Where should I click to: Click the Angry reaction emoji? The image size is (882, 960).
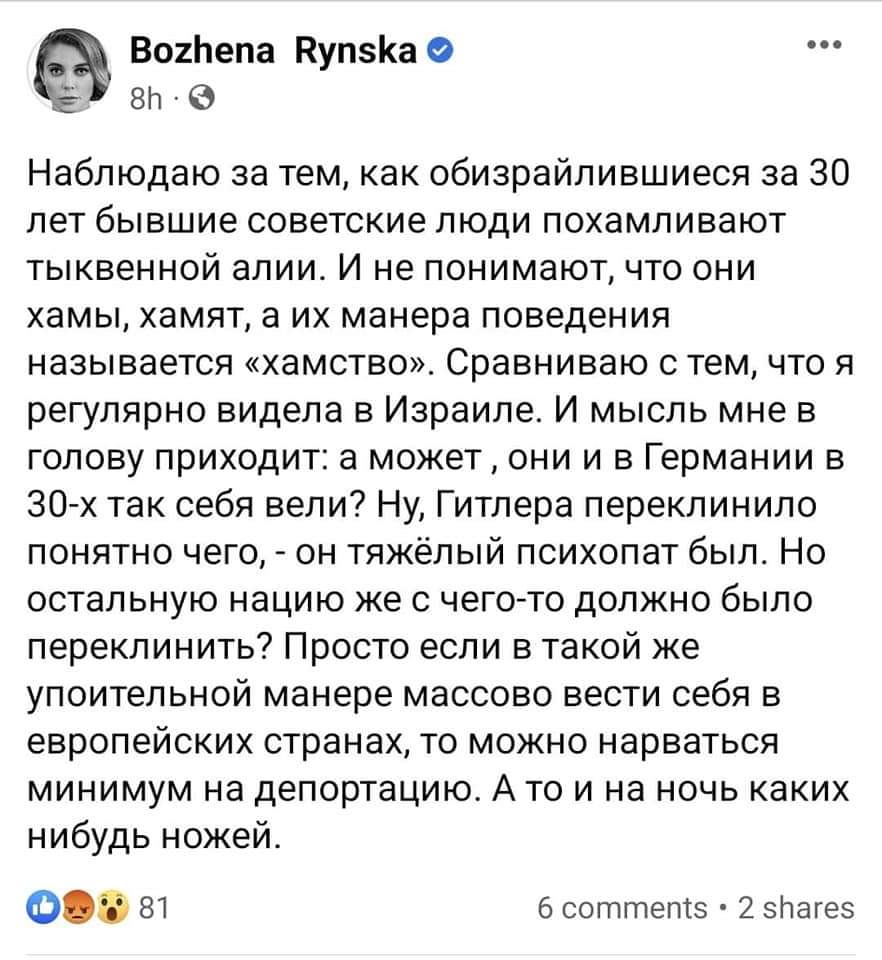coord(78,908)
